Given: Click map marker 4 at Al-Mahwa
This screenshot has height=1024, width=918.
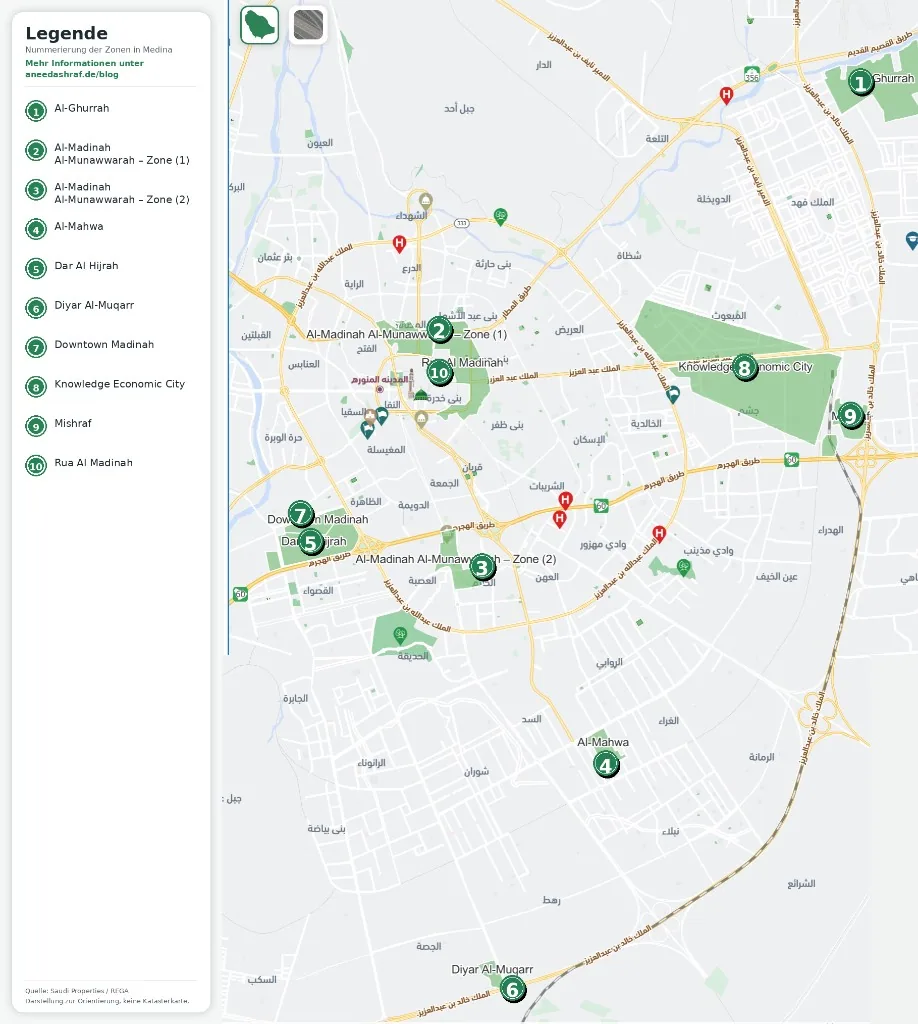Looking at the screenshot, I should coord(606,764).
